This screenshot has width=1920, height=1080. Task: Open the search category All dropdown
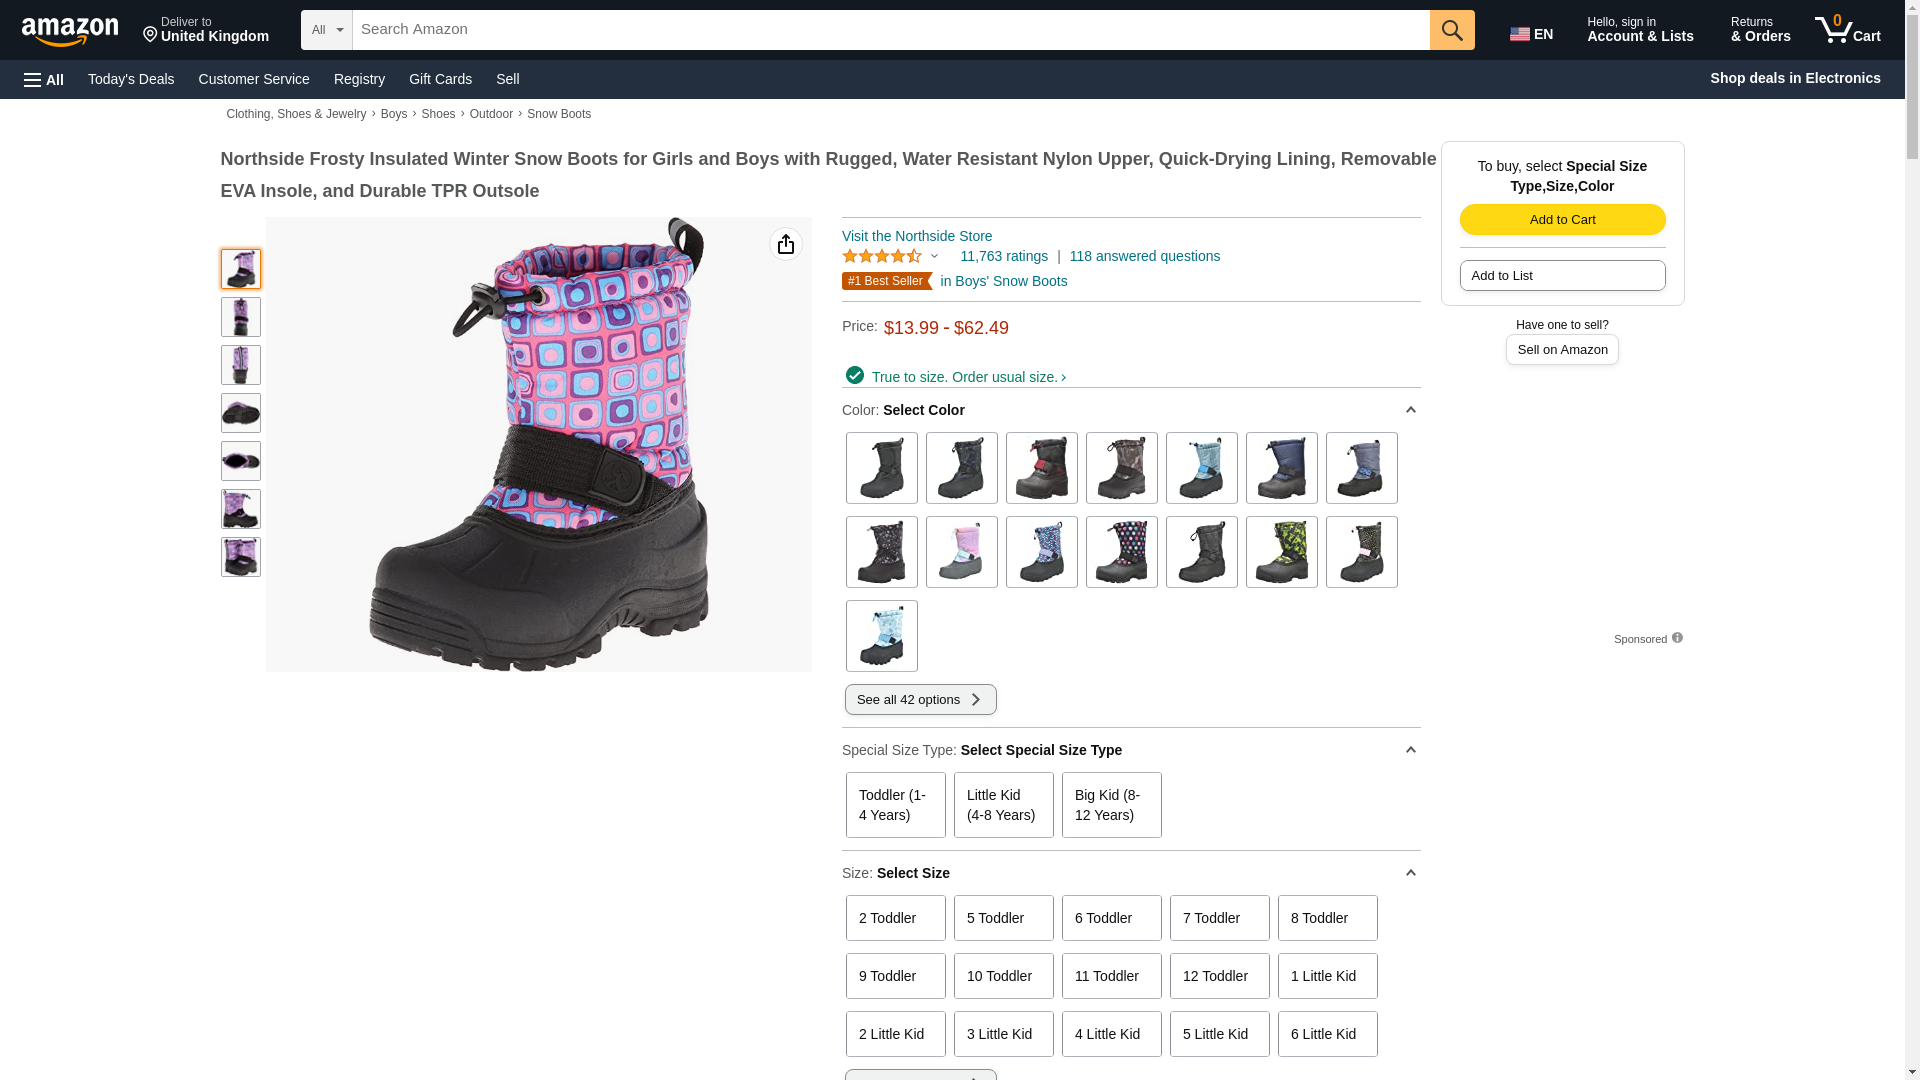(326, 30)
